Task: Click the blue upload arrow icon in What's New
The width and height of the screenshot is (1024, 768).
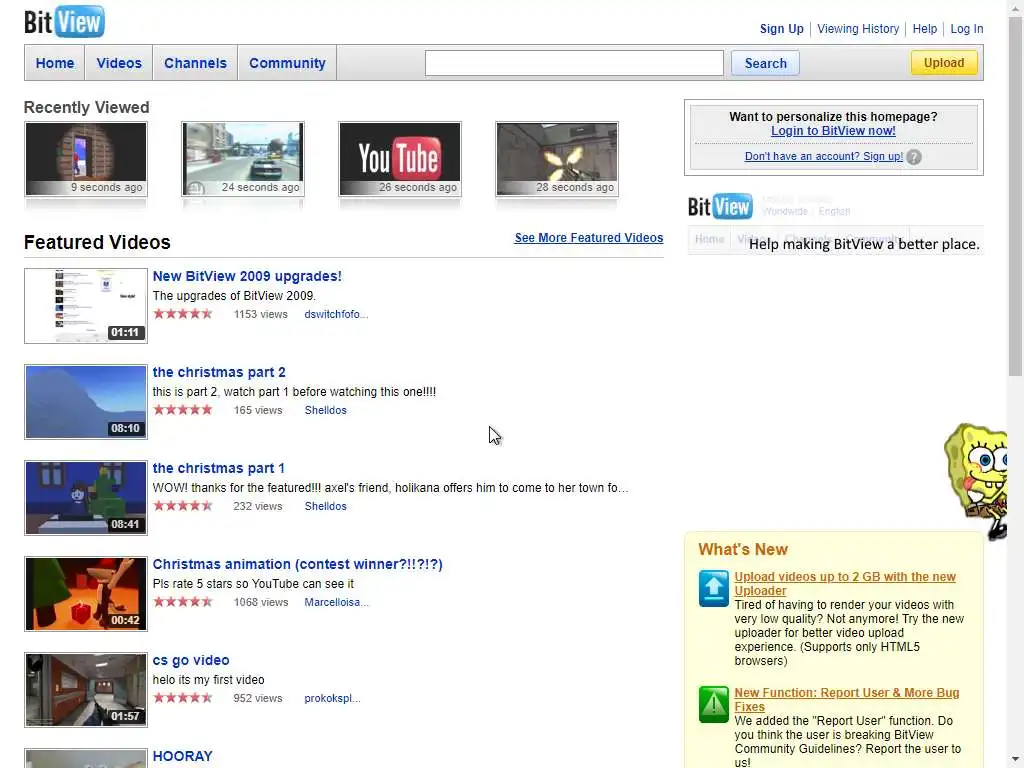Action: pos(713,588)
